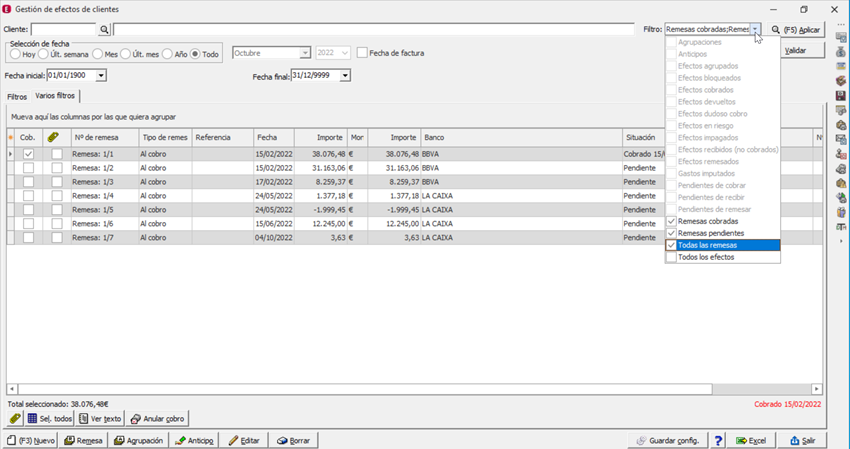Click the Salir exit button
Screen dimensions: 850x449
click(x=802, y=440)
